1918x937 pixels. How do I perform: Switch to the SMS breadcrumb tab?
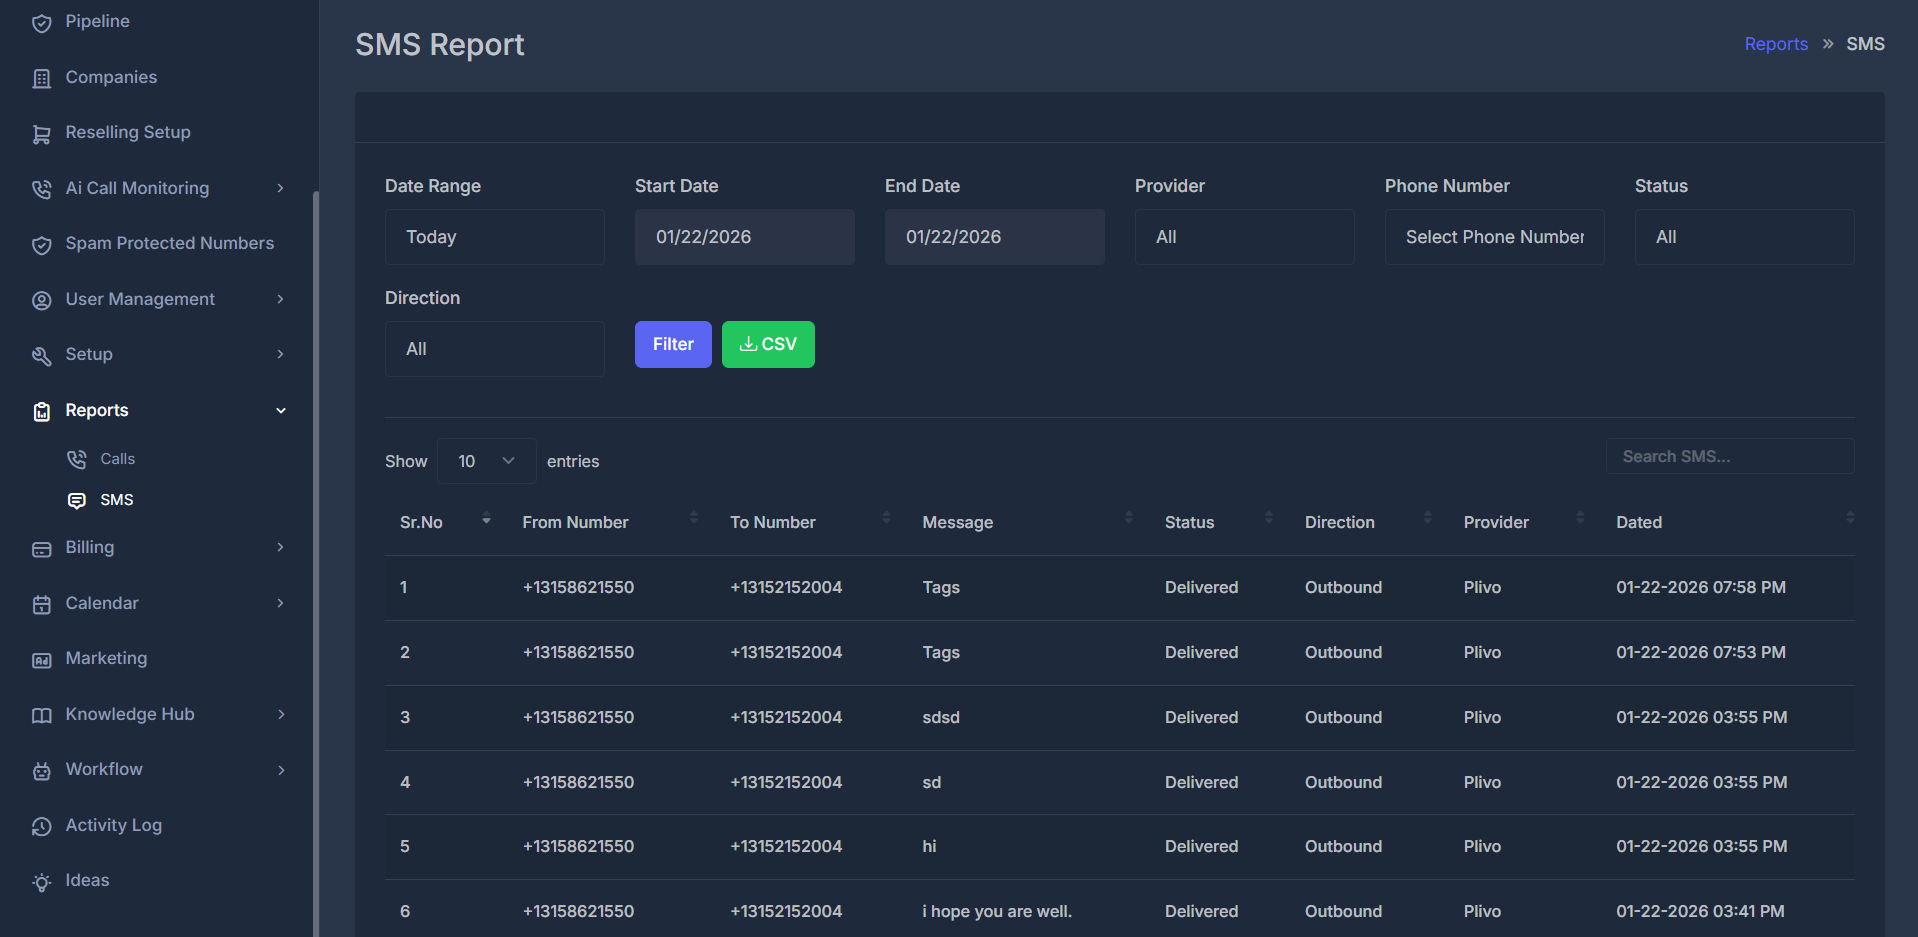[x=1865, y=43]
